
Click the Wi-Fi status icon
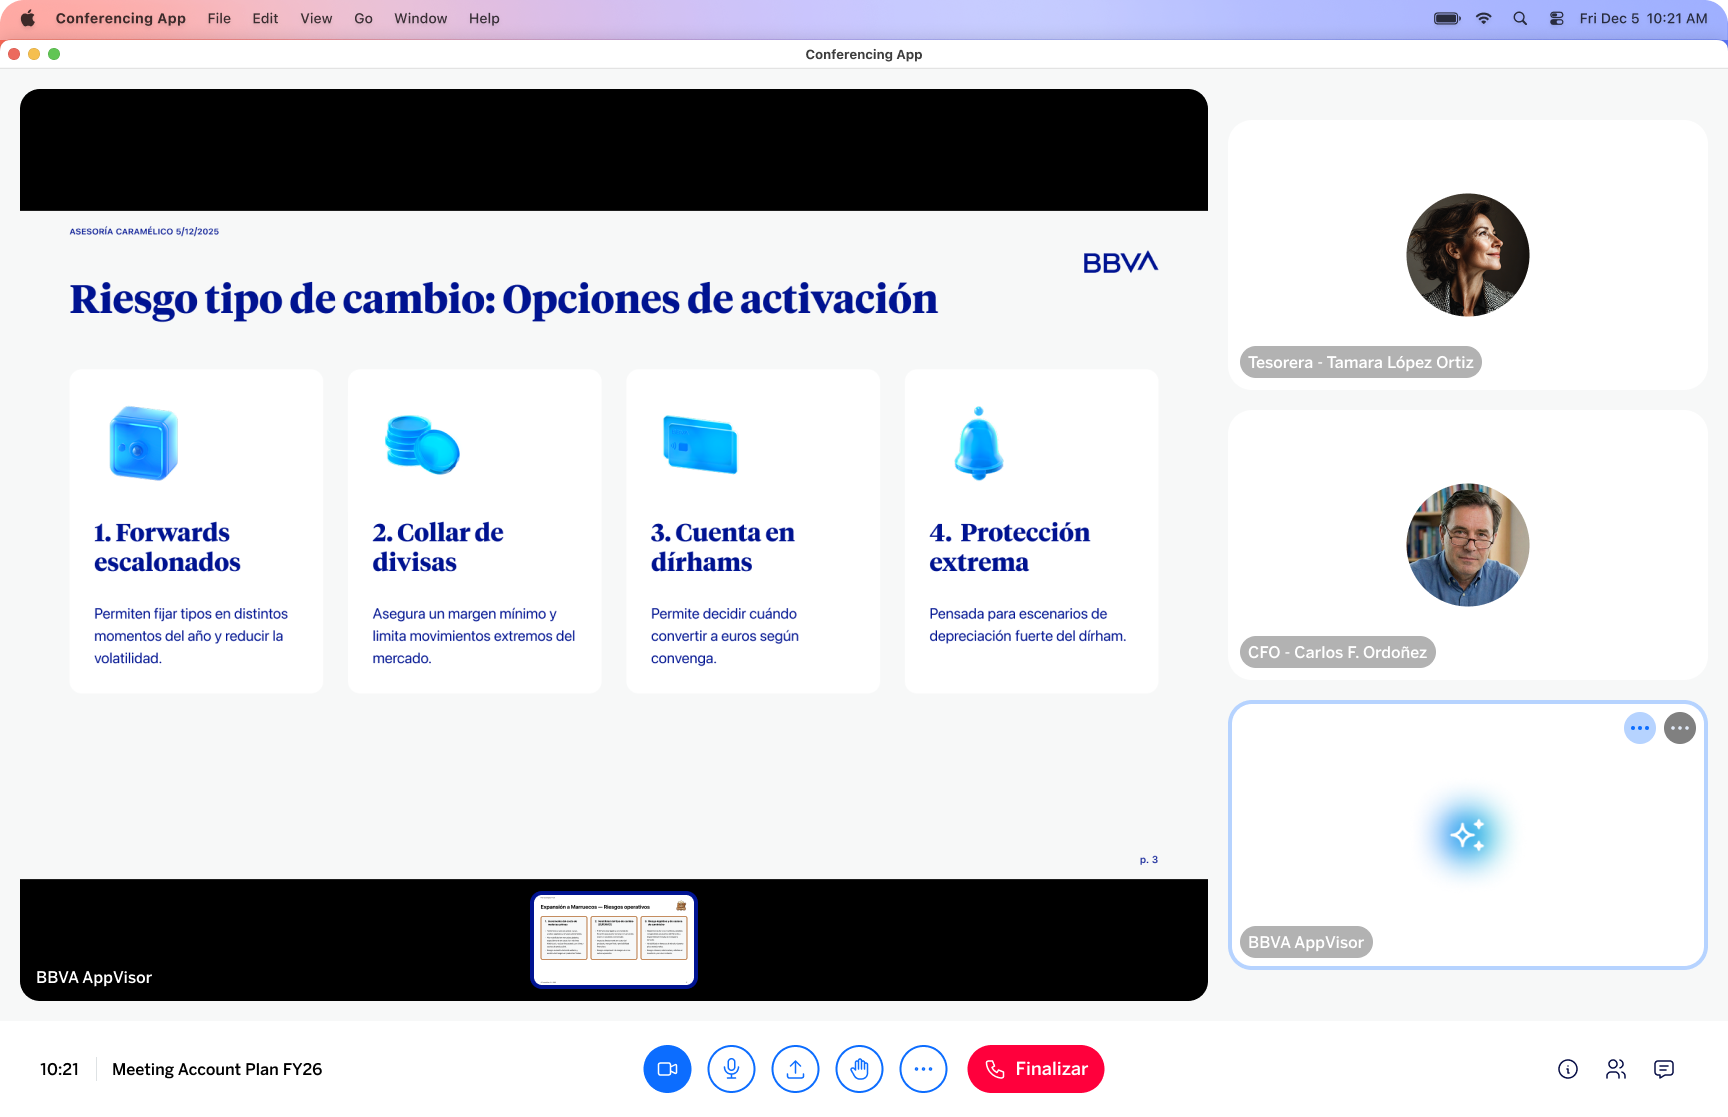pos(1484,18)
